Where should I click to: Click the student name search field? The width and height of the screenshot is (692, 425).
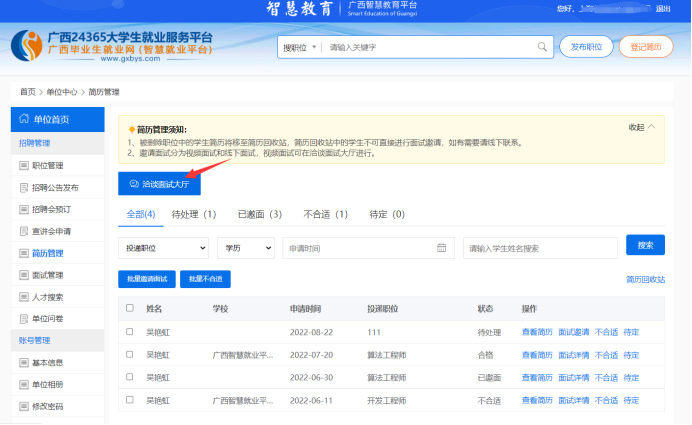click(x=539, y=248)
